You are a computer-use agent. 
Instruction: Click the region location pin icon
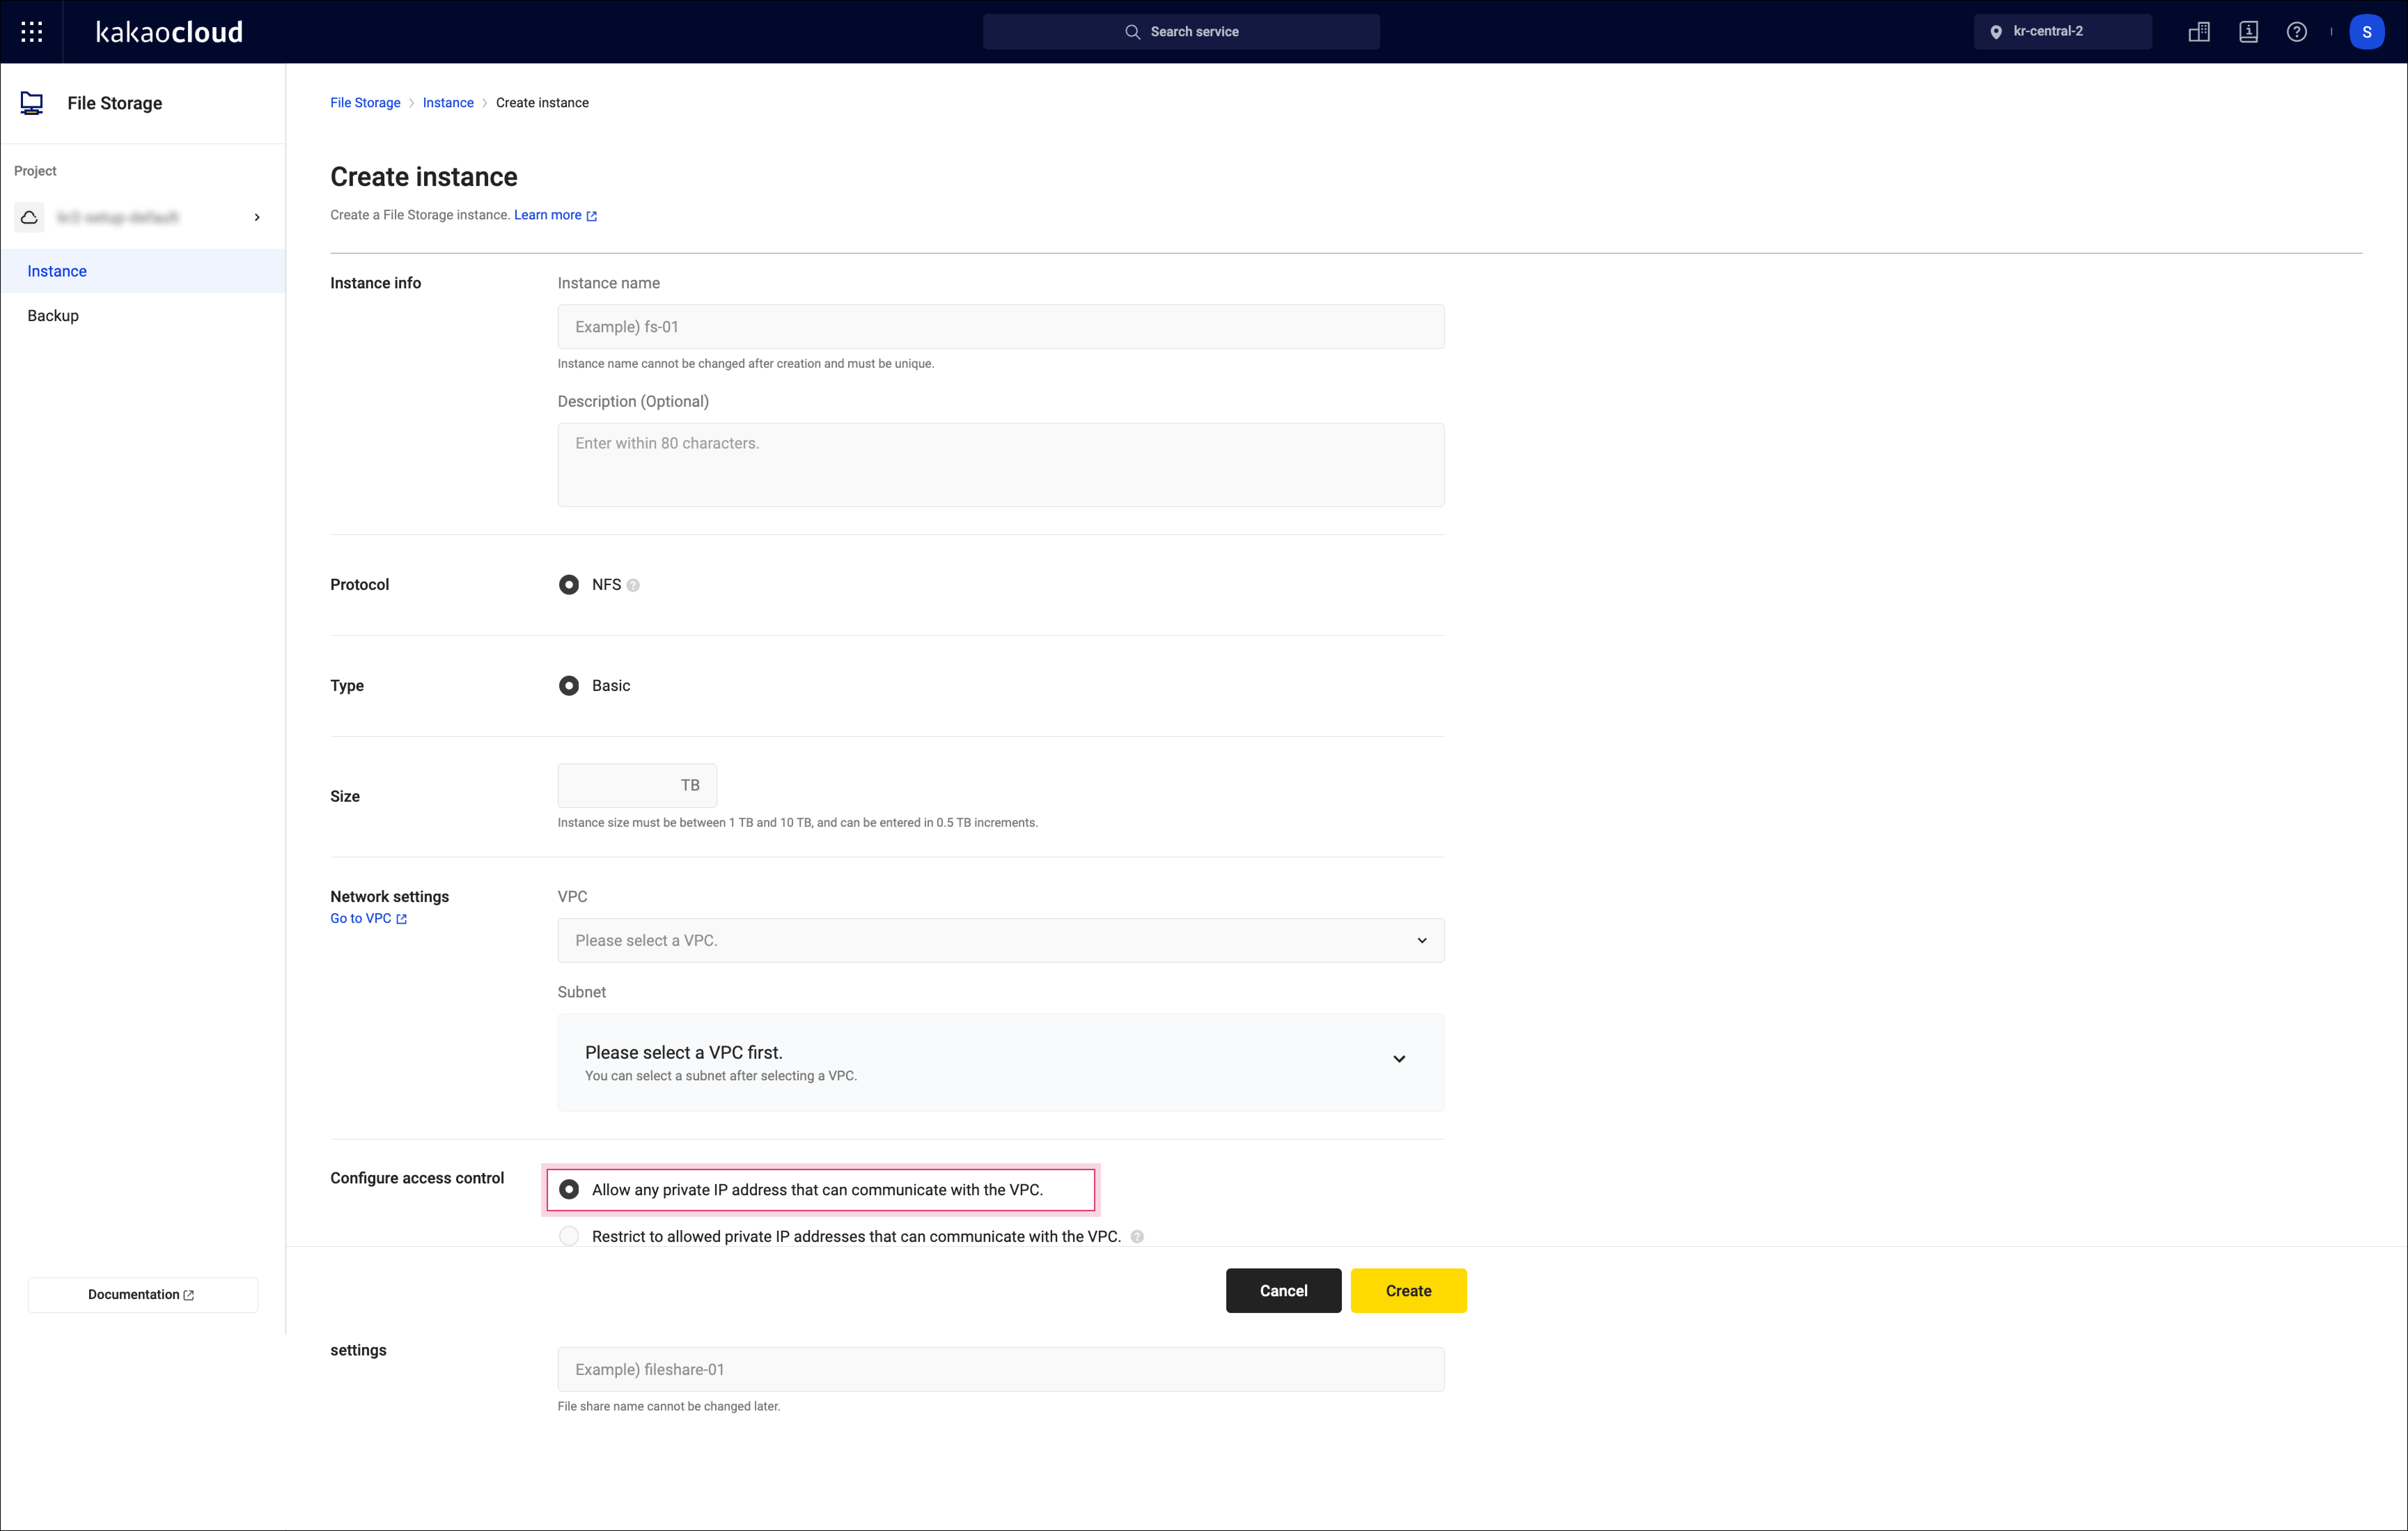click(1996, 32)
